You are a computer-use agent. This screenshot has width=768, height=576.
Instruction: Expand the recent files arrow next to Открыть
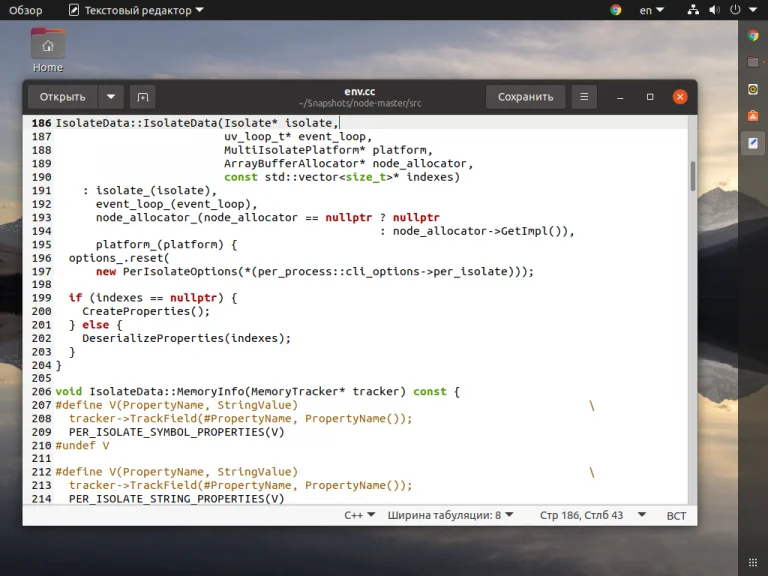tap(111, 97)
